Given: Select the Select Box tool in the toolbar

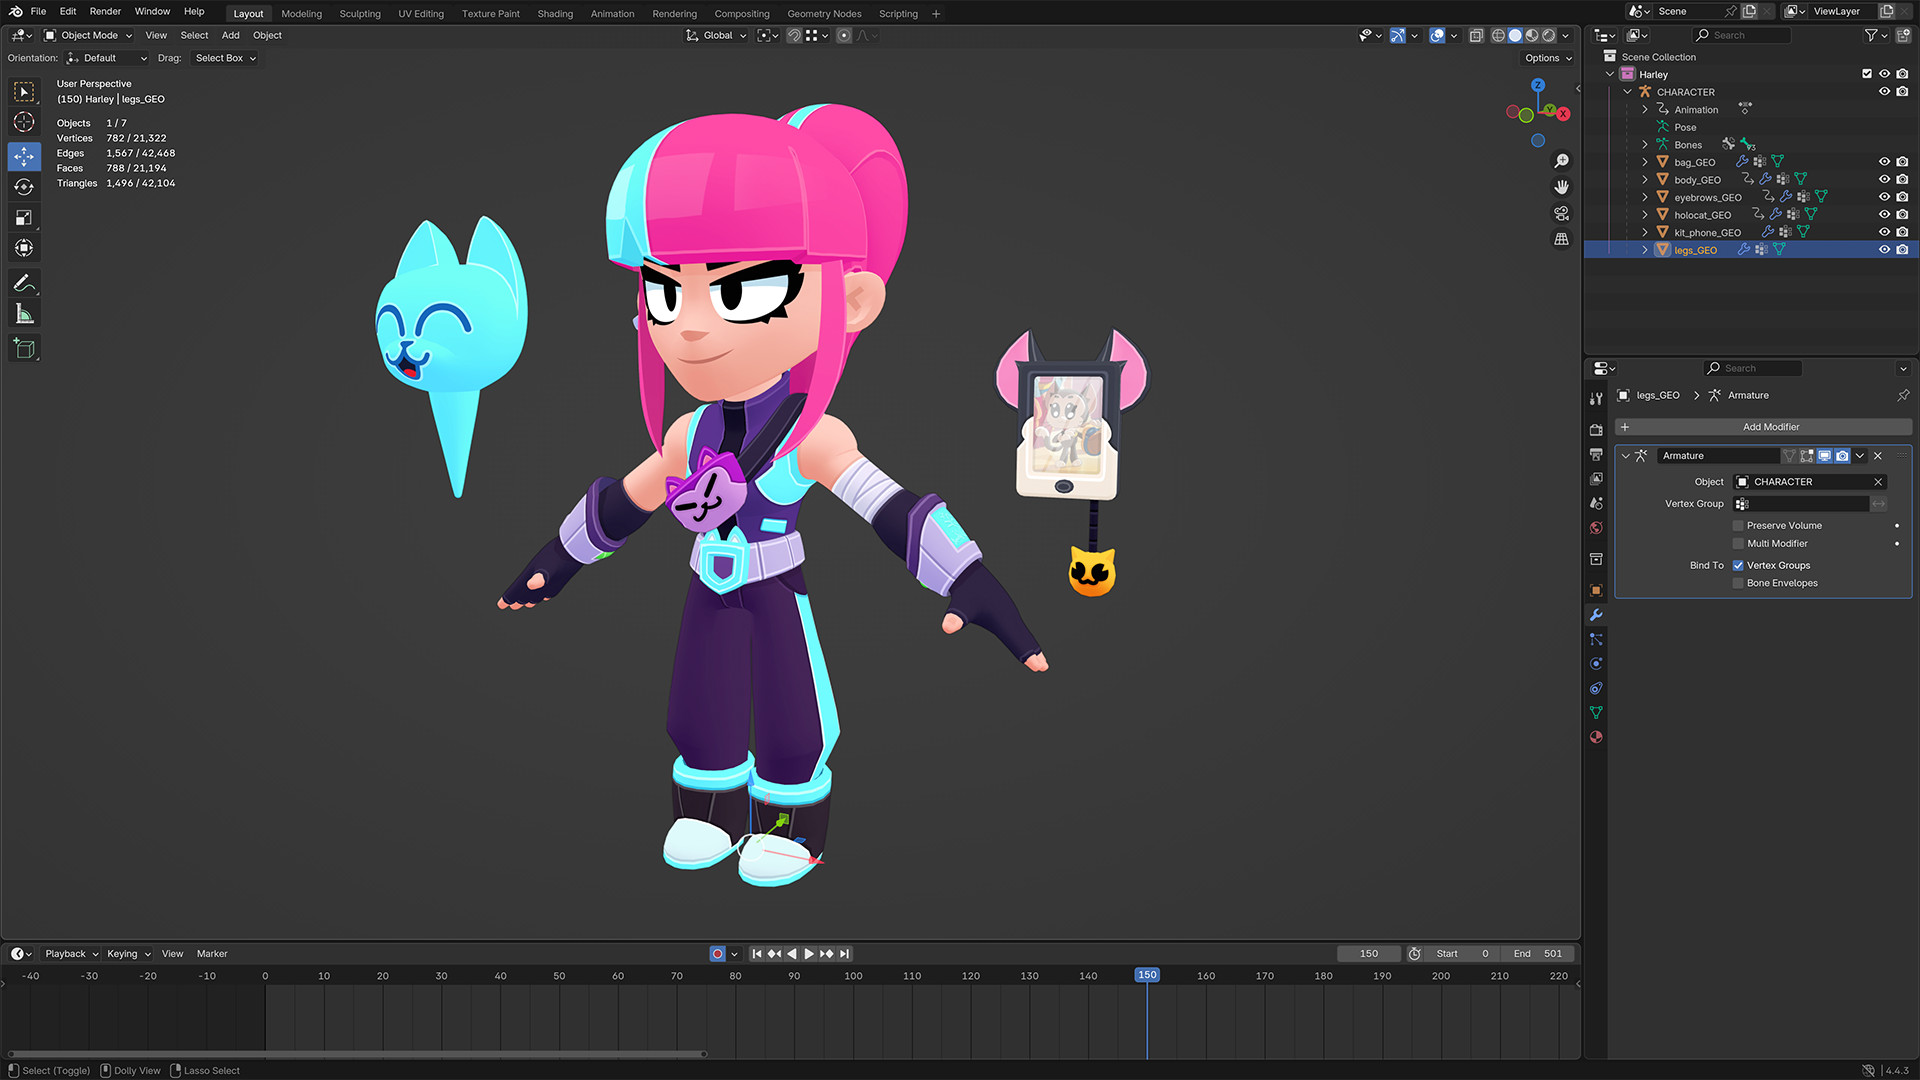Looking at the screenshot, I should click(24, 92).
